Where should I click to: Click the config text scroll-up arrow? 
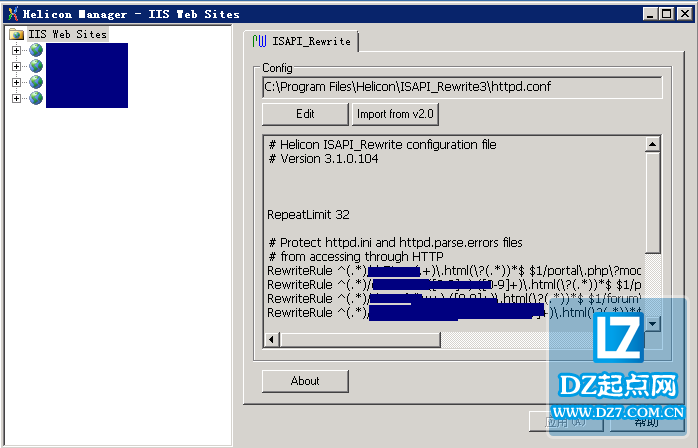click(653, 144)
